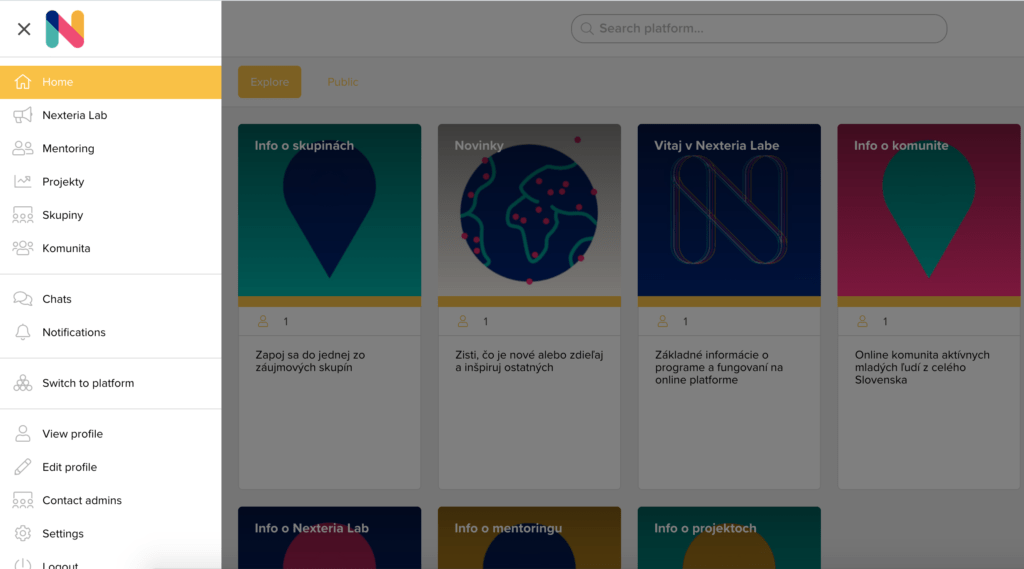The height and width of the screenshot is (569, 1024).
Task: Click the megaphone icon beside Nexteria Lab
Action: click(x=22, y=115)
